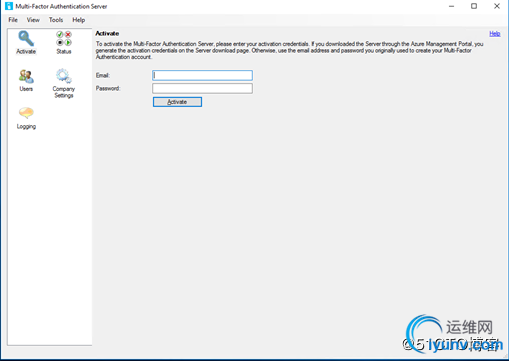Follow the Help link at top right
This screenshot has width=509, height=361.
point(495,34)
